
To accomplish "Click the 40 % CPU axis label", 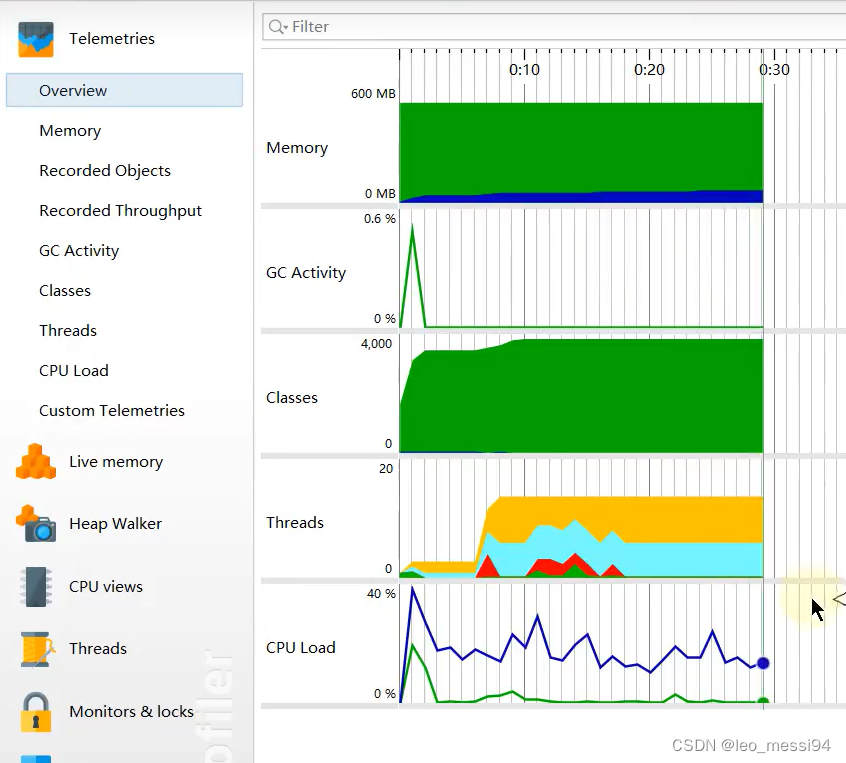I will pyautogui.click(x=381, y=594).
